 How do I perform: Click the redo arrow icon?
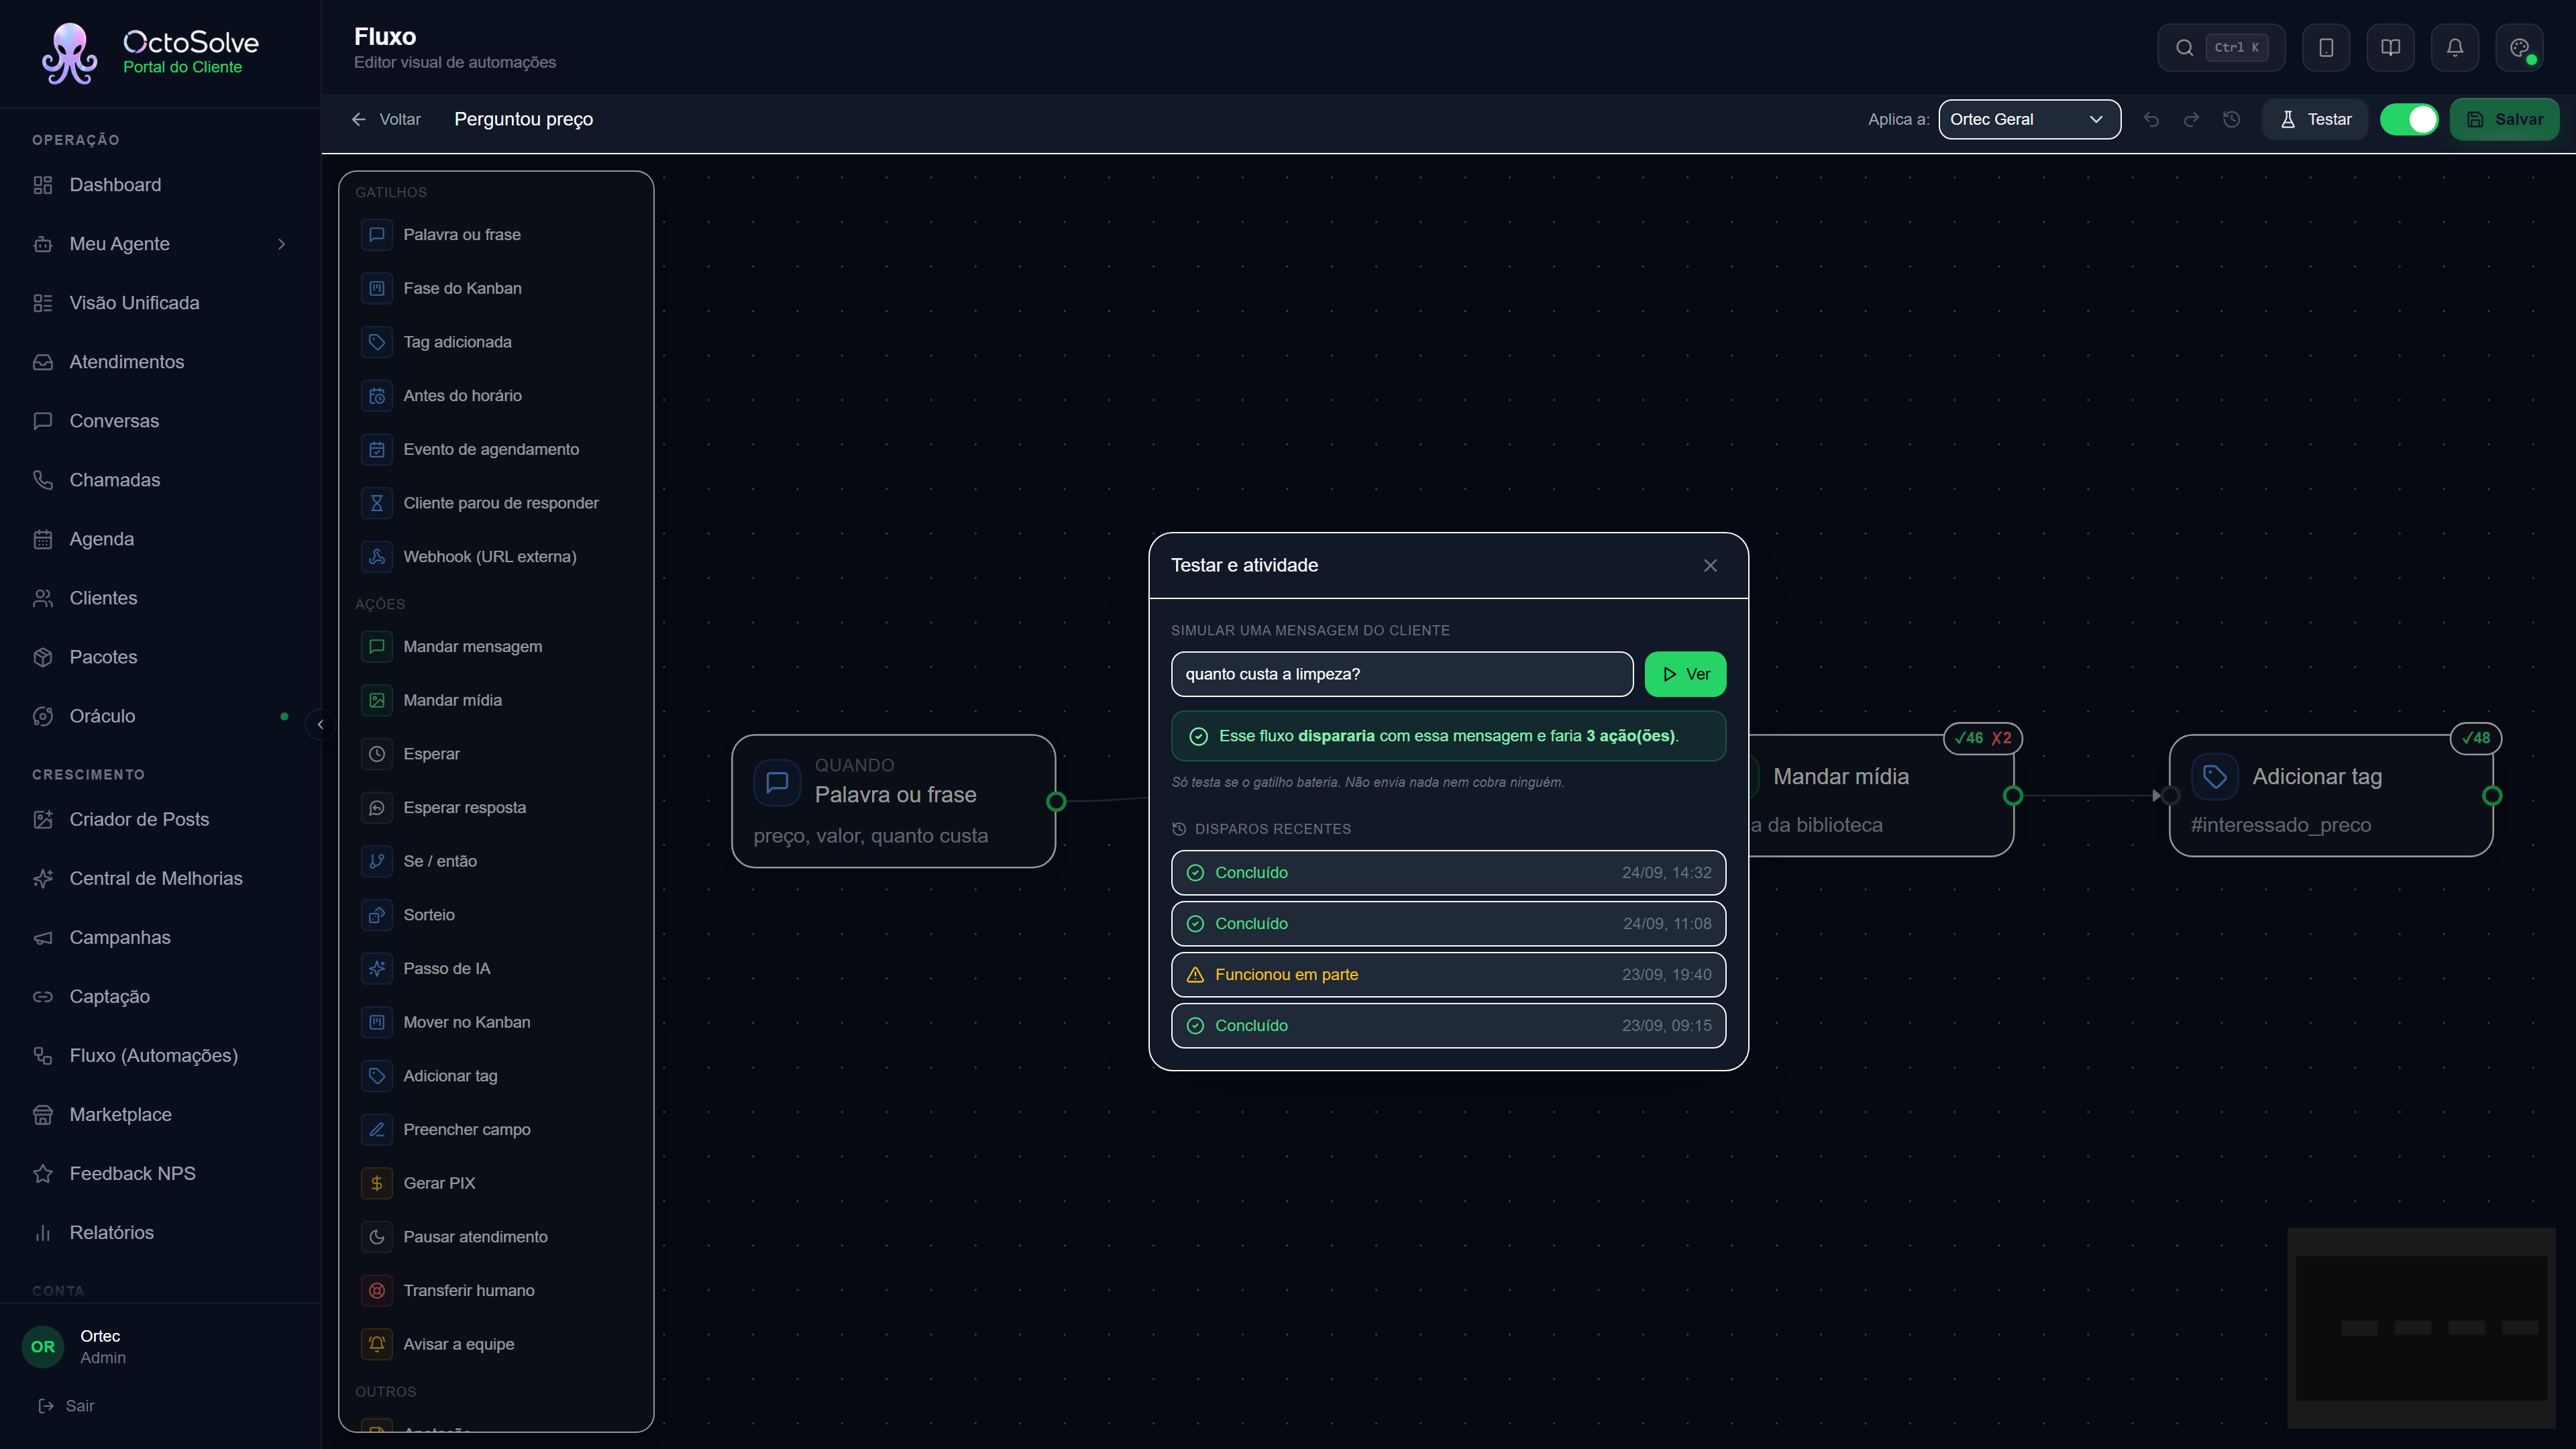pyautogui.click(x=2191, y=119)
